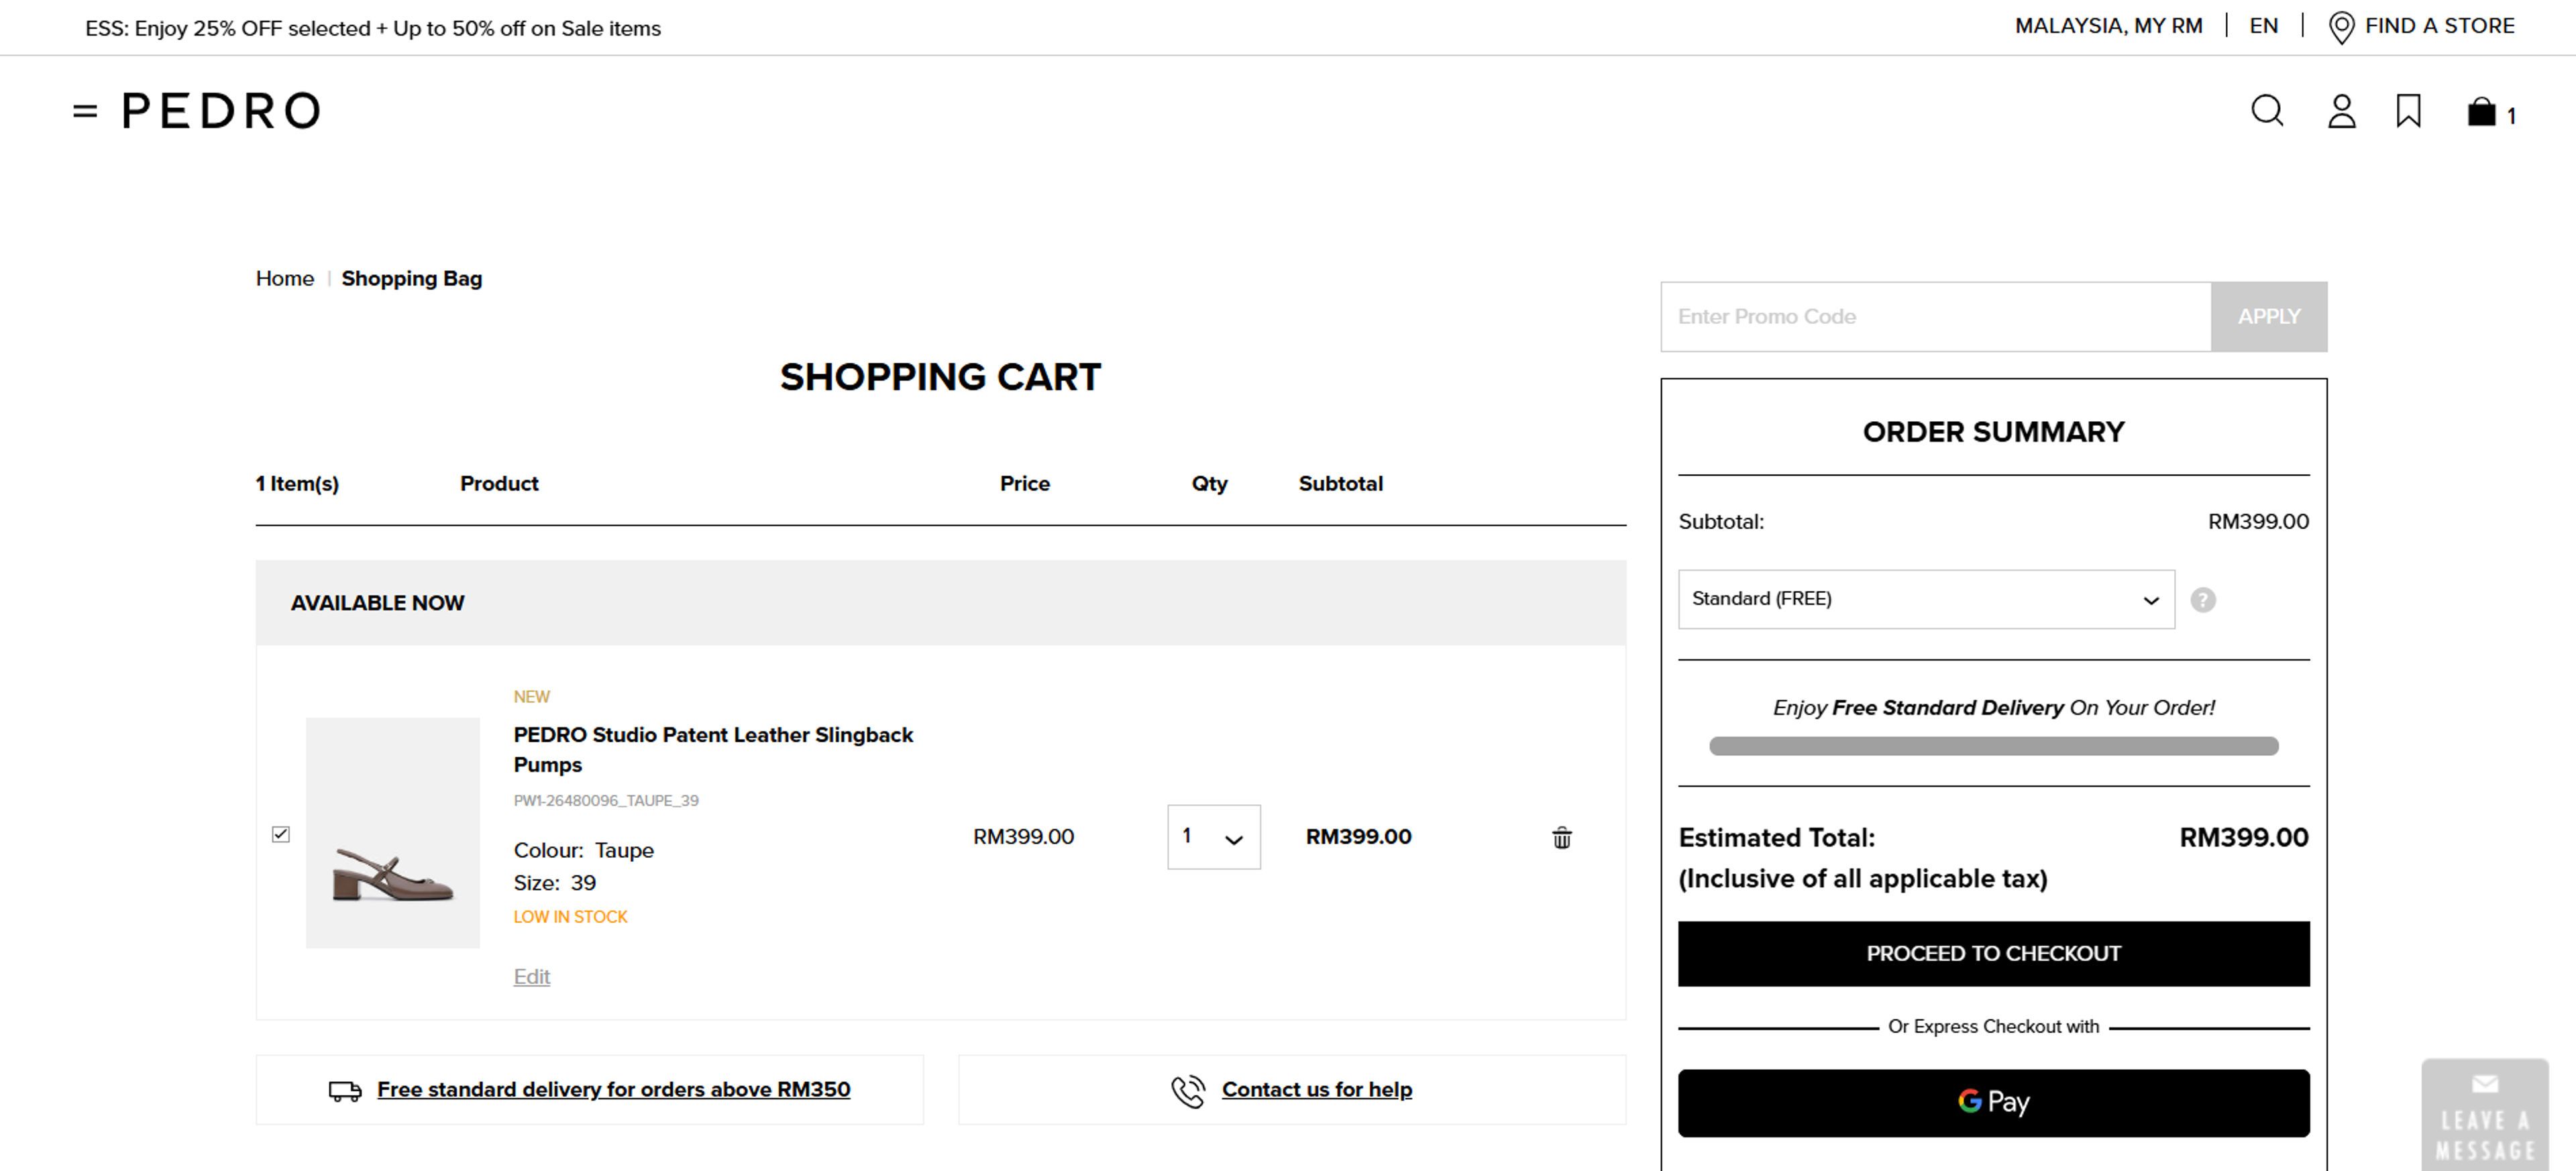The image size is (2576, 1171).
Task: Open PEDRO Studio Patent Leather Slingback Pumps
Action: [x=713, y=749]
